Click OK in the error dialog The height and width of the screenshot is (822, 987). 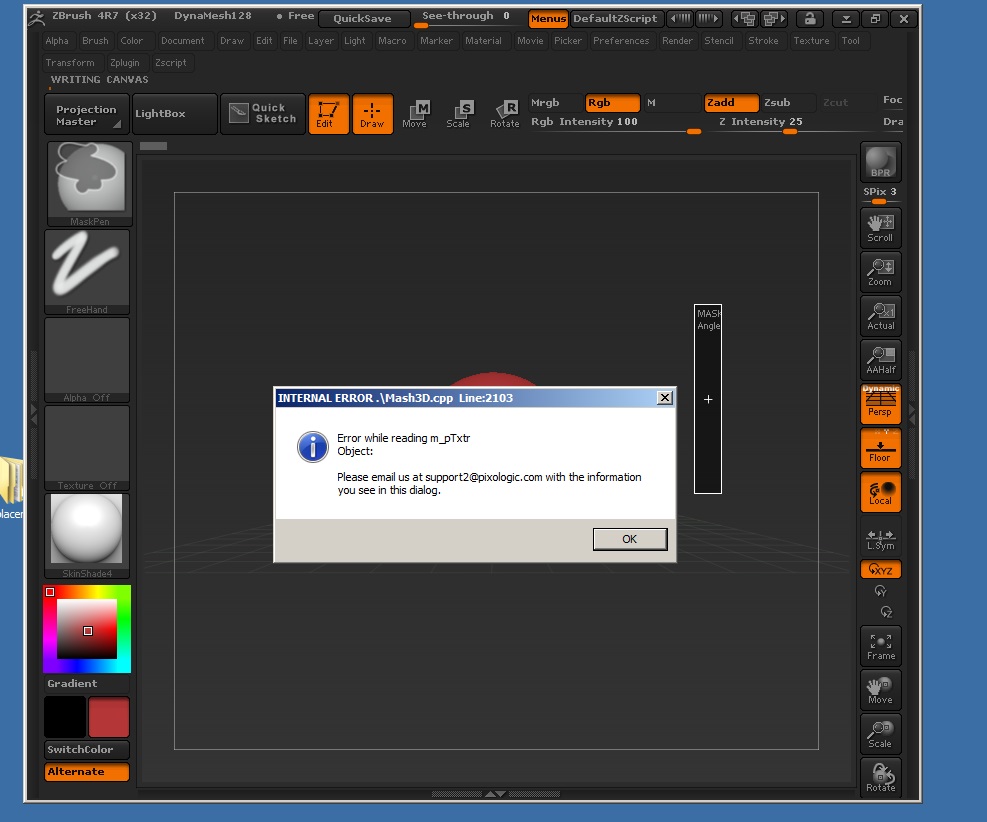(x=630, y=539)
